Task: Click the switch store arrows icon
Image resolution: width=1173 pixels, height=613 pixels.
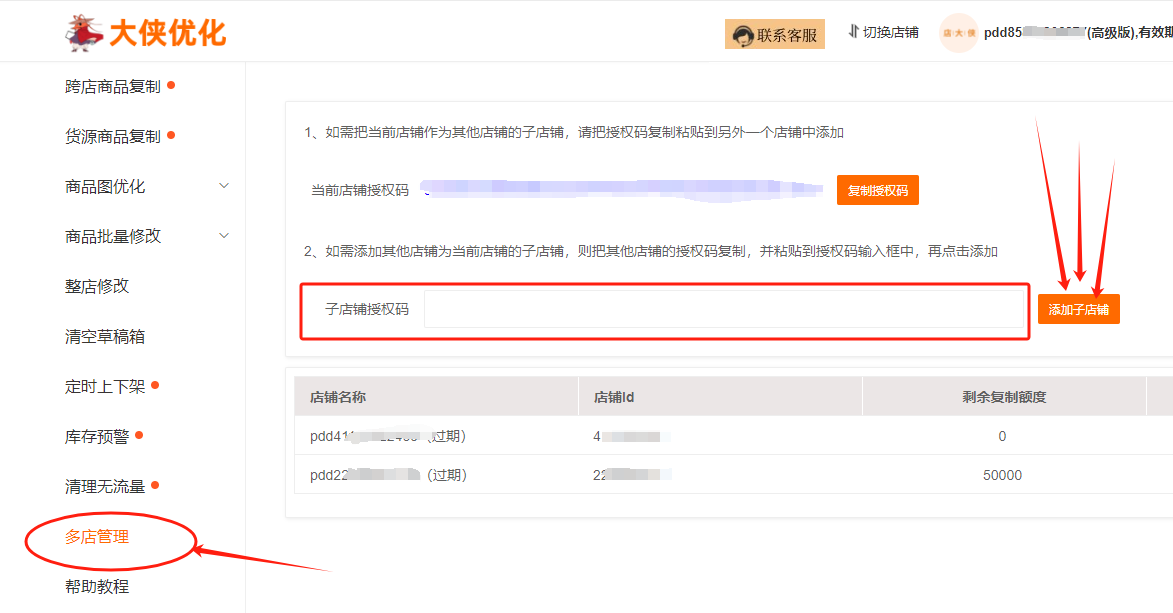Action: [853, 32]
